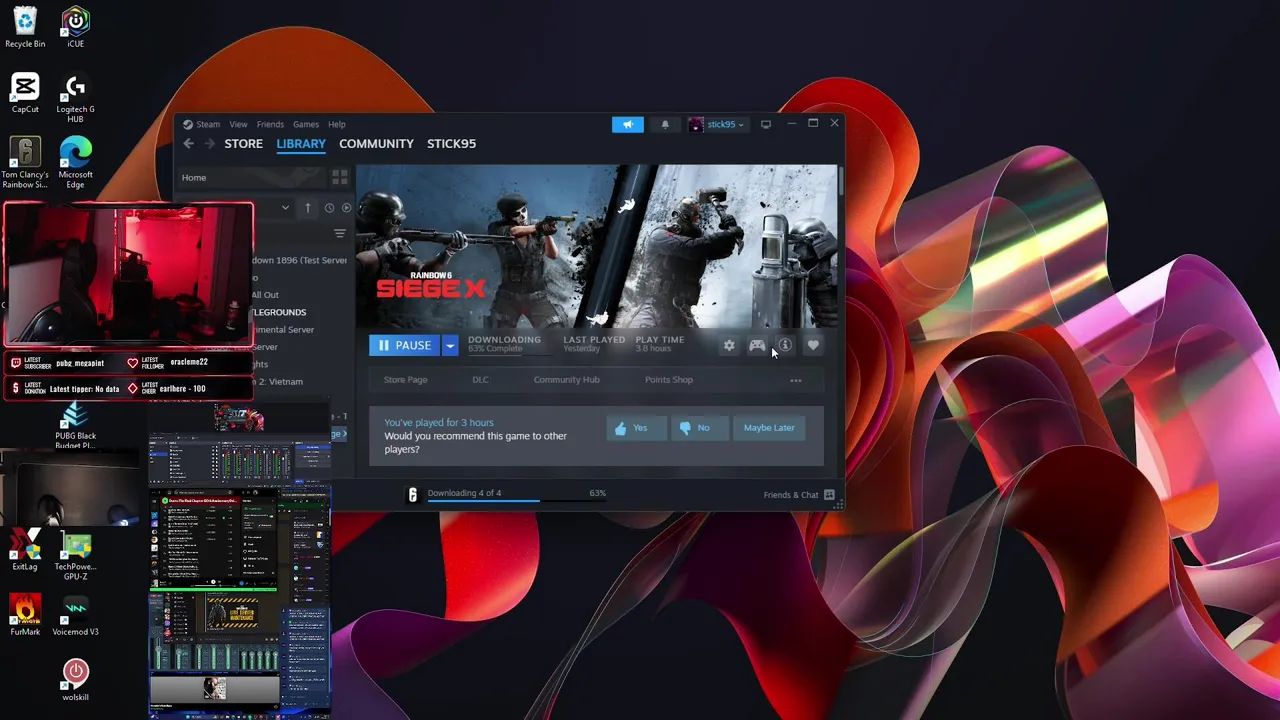The image size is (1280, 720).
Task: Click download progress bar at bottom
Action: click(516, 501)
